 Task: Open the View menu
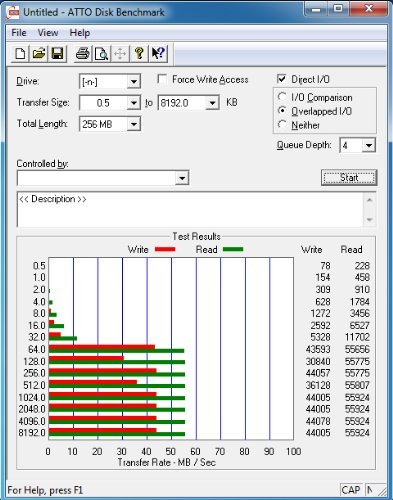(x=48, y=33)
